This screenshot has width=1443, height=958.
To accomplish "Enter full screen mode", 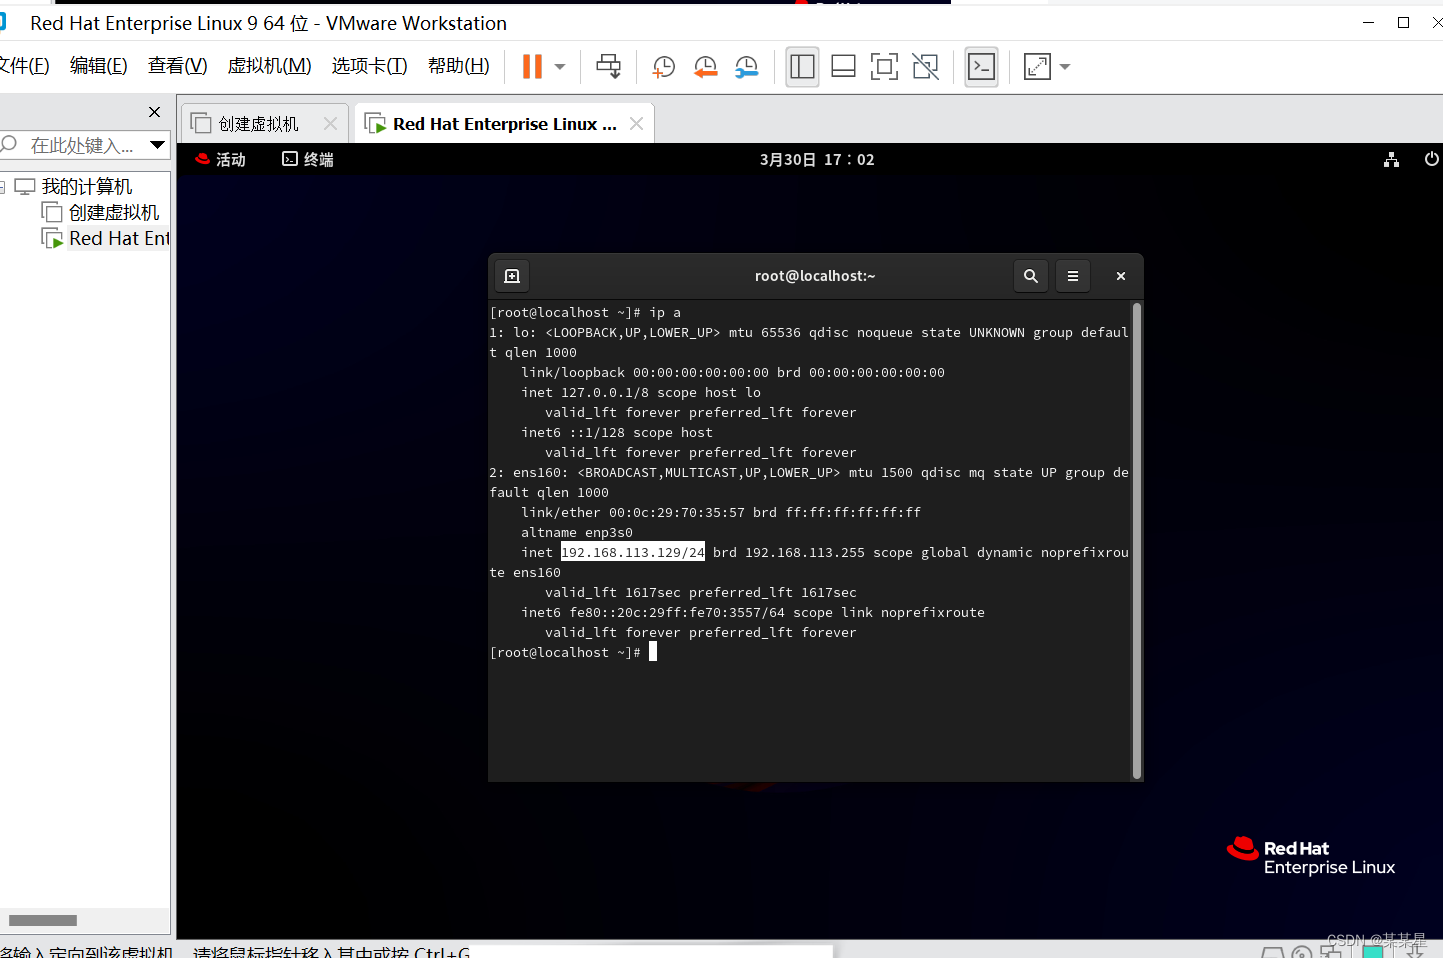I will [884, 67].
